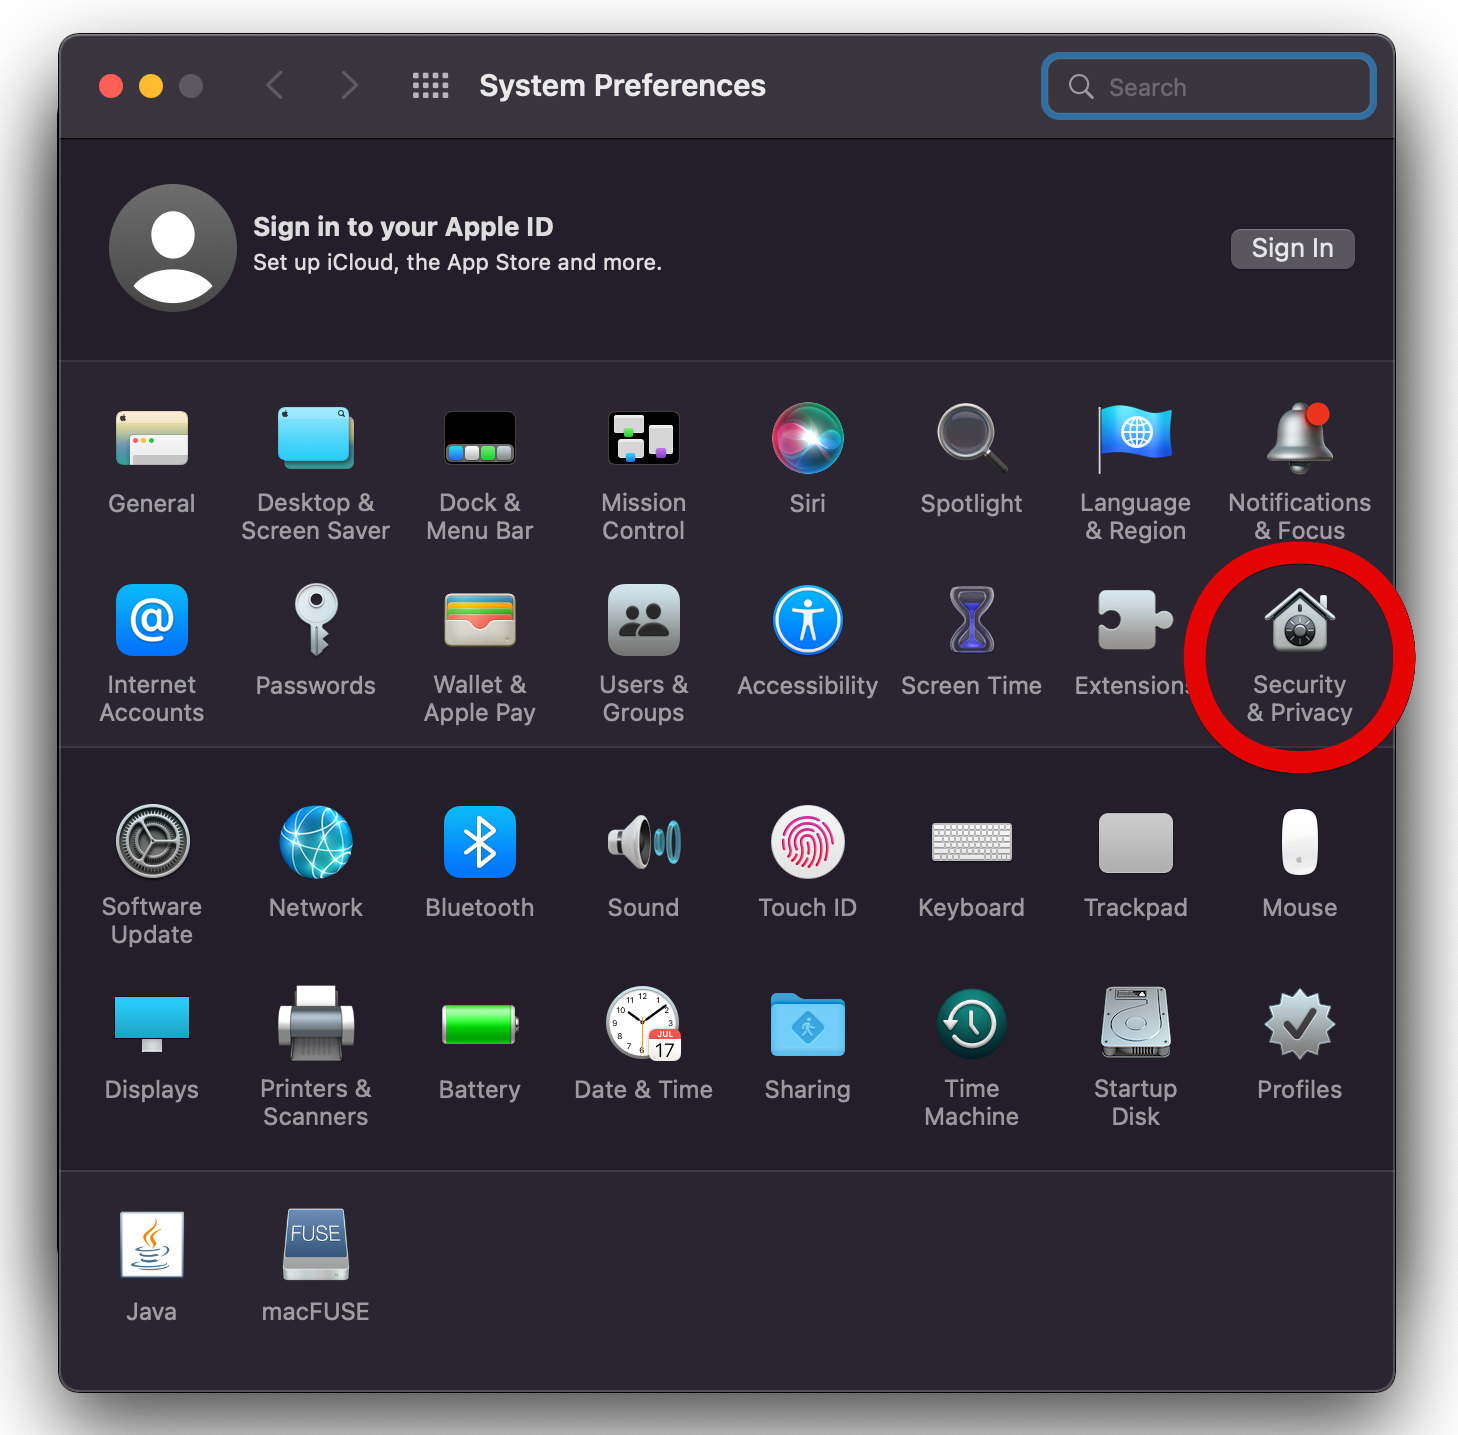Click 'Sign in to your Apple ID' text

[x=403, y=227]
